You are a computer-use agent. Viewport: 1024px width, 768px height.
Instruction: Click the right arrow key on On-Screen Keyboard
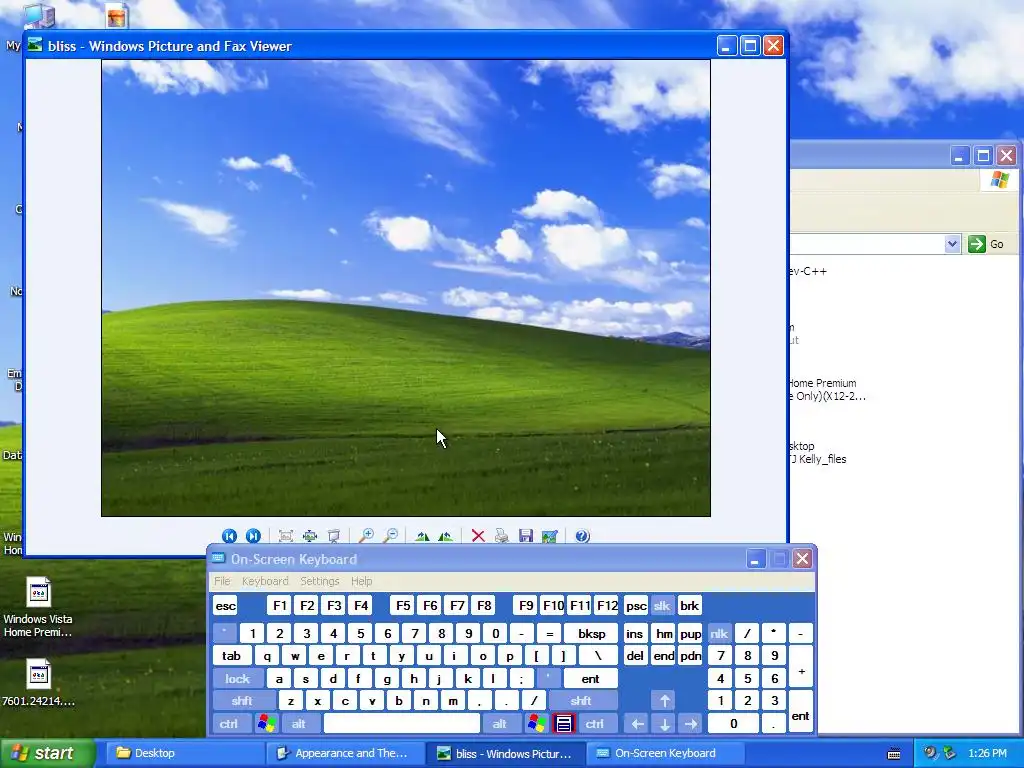coord(690,724)
